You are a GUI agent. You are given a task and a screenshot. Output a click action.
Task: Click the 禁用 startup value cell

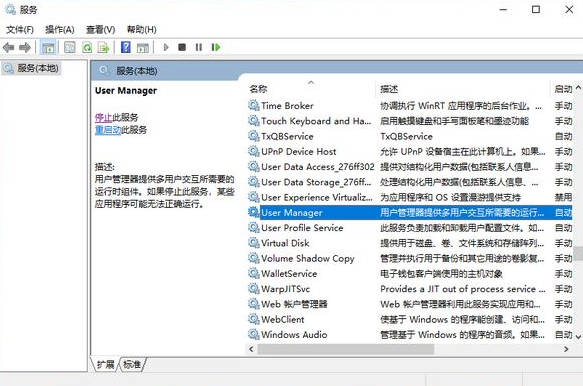[x=563, y=197]
